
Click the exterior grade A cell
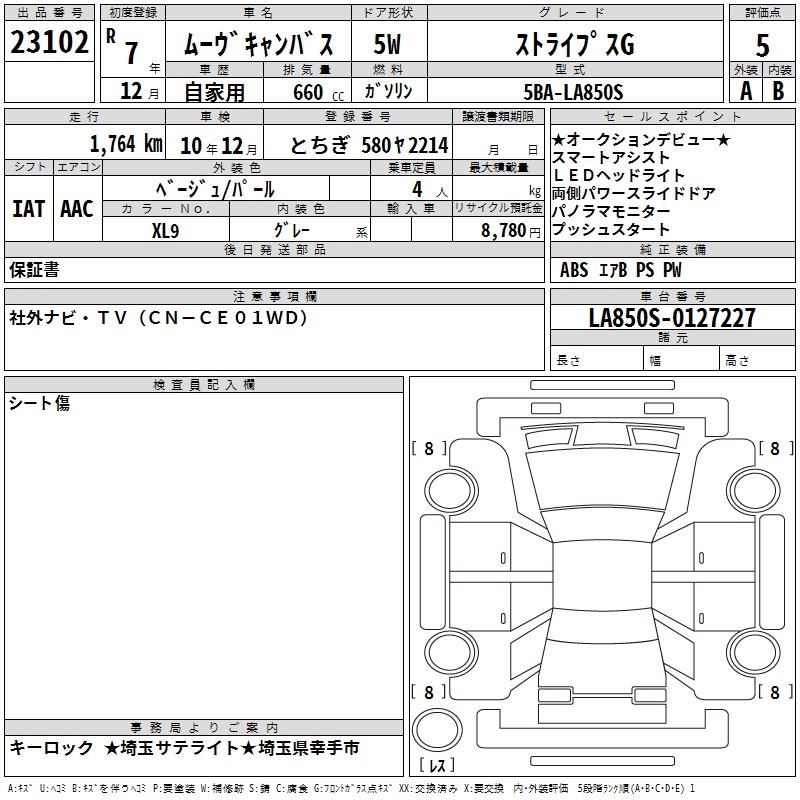tap(745, 90)
